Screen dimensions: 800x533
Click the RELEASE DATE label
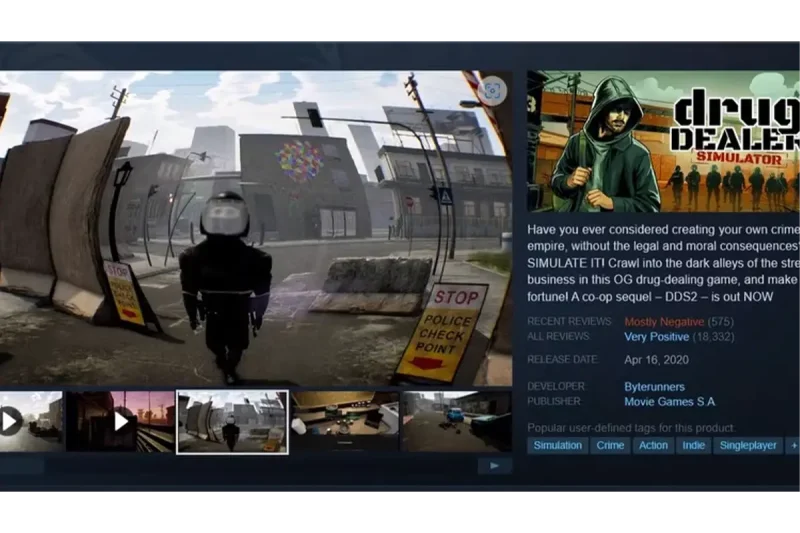562,360
